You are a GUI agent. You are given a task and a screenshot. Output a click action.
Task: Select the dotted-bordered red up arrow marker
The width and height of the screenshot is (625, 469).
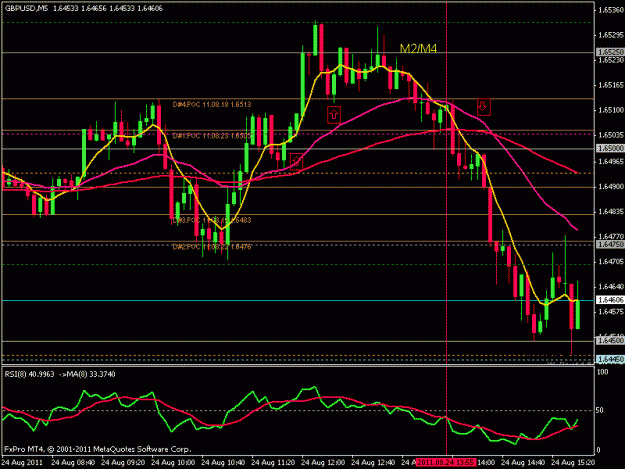(296, 161)
